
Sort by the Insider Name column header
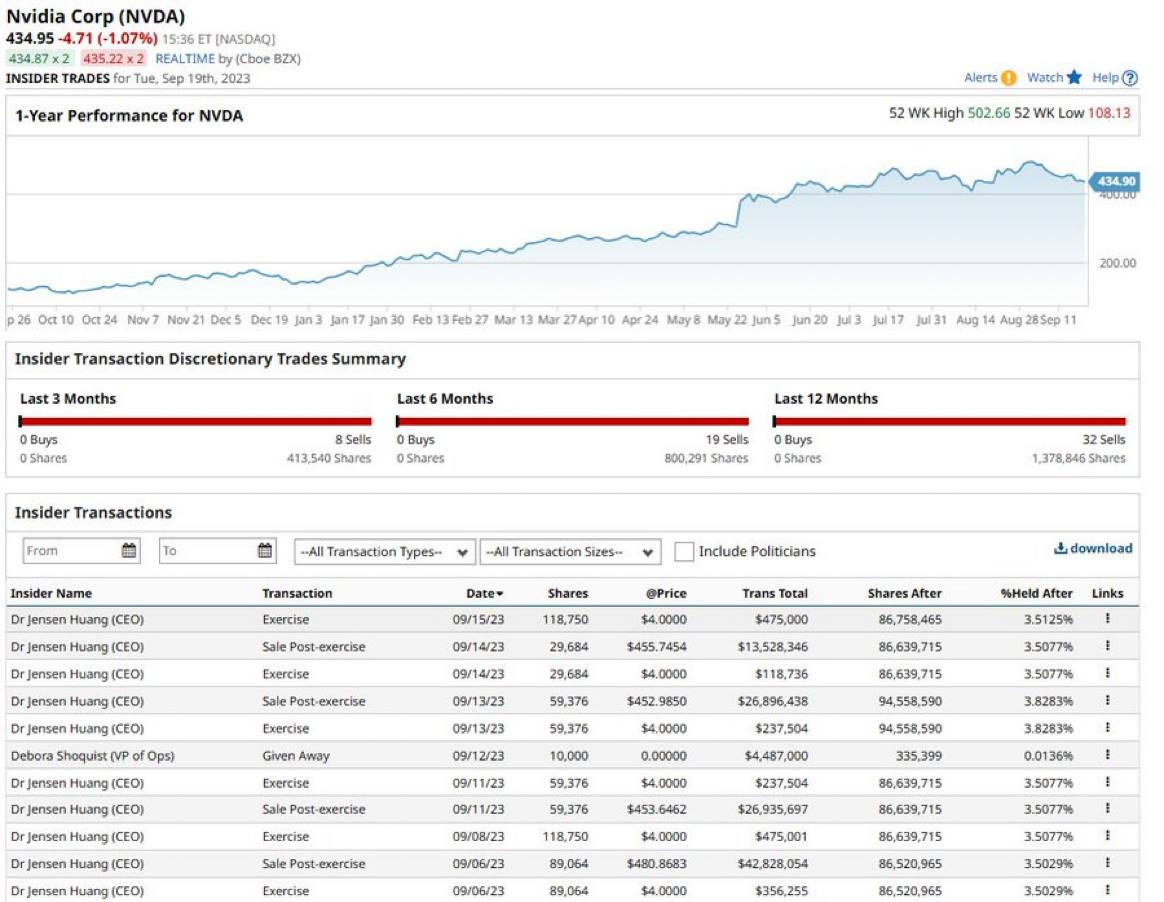pos(51,593)
